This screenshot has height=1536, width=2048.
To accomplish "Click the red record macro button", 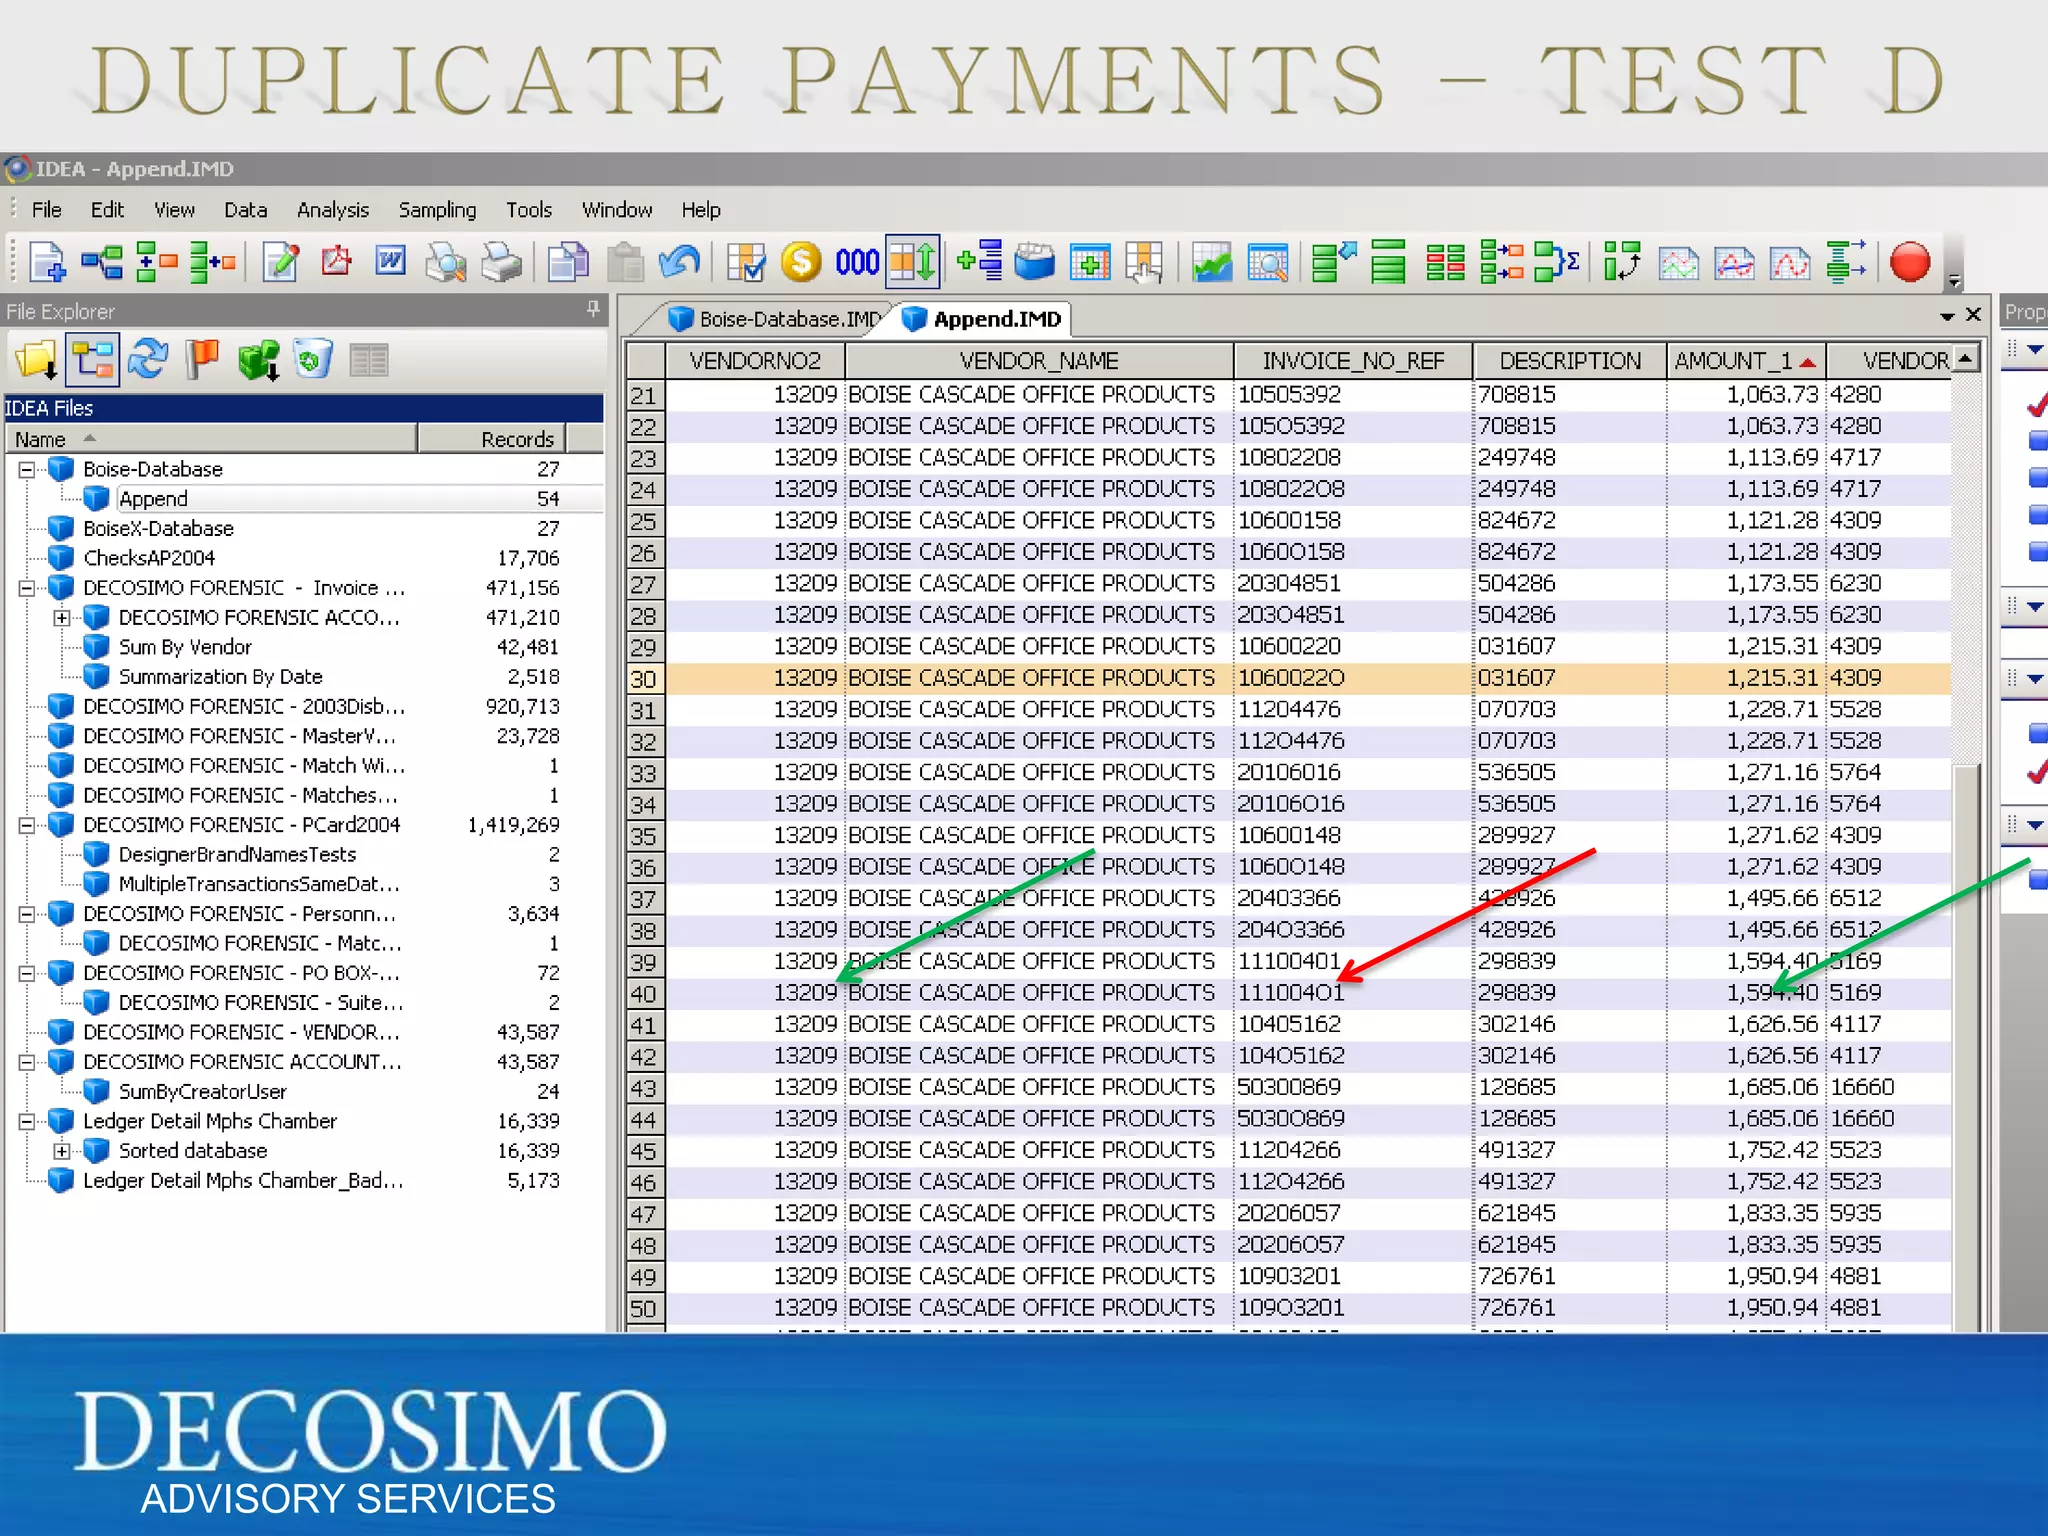I will [1909, 263].
